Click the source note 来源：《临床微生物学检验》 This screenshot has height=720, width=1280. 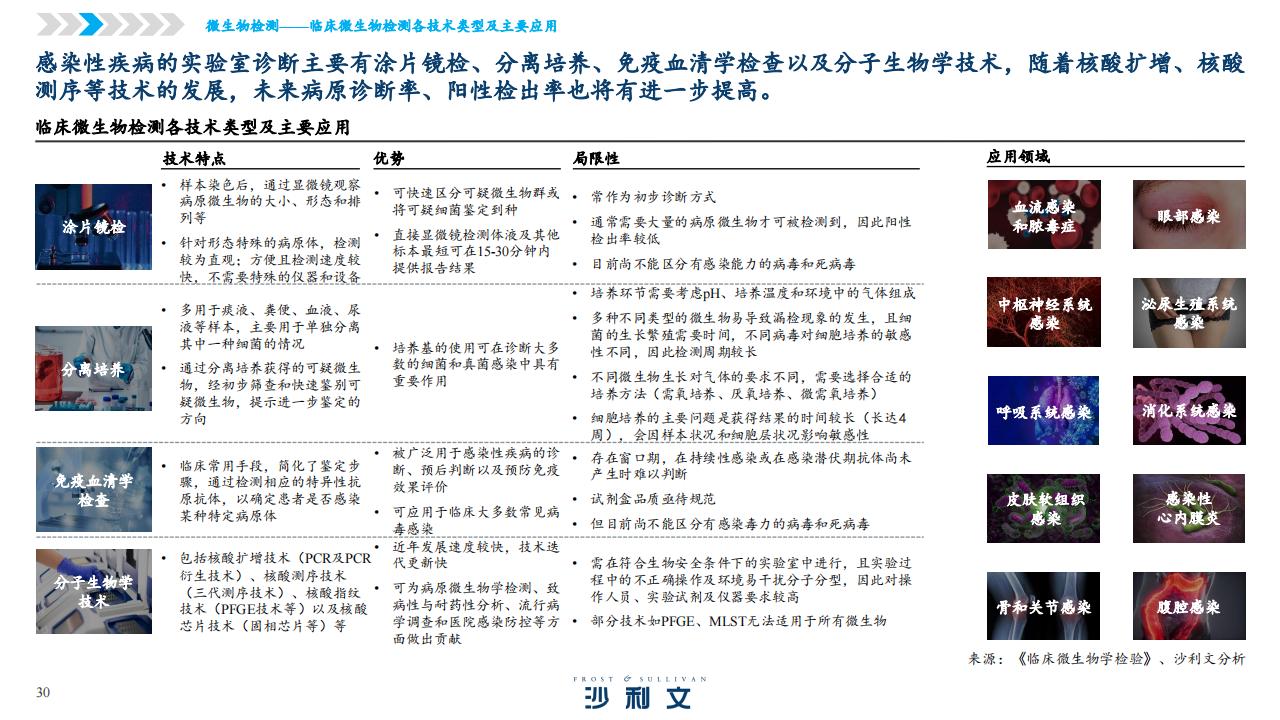pyautogui.click(x=1107, y=658)
